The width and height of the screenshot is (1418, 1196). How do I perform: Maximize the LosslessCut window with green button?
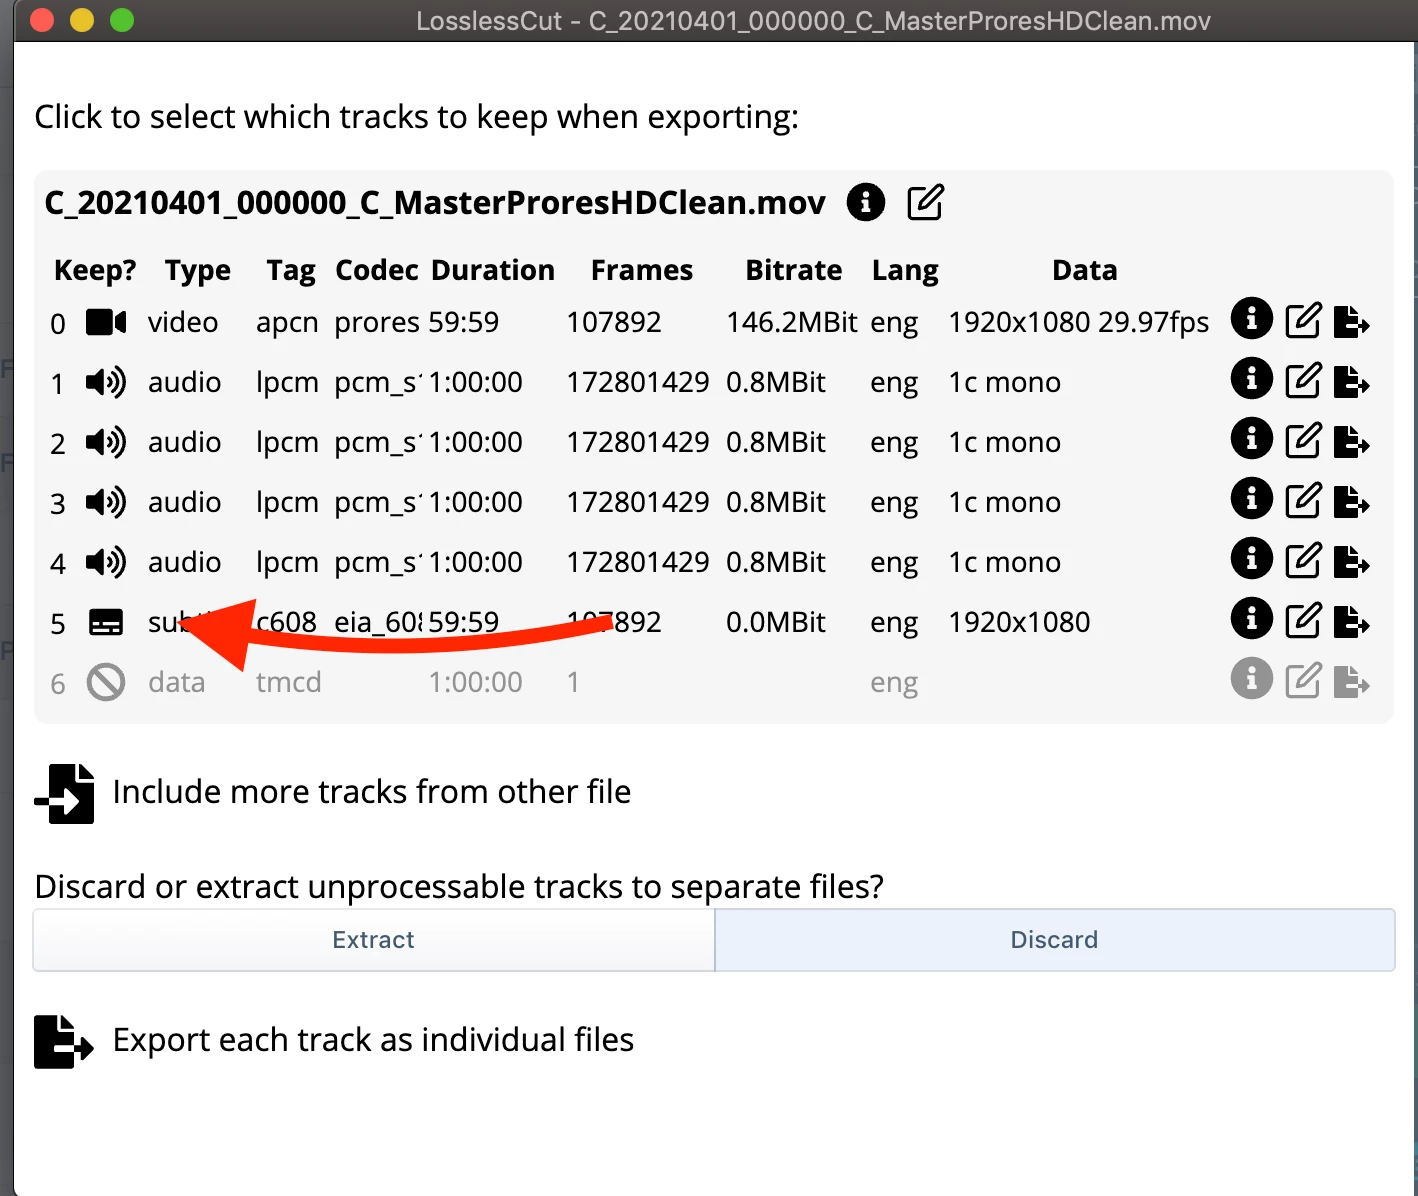[122, 20]
